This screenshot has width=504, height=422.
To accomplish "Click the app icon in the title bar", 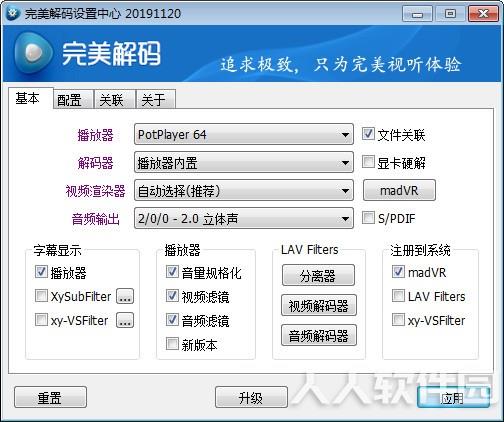I will click(13, 14).
